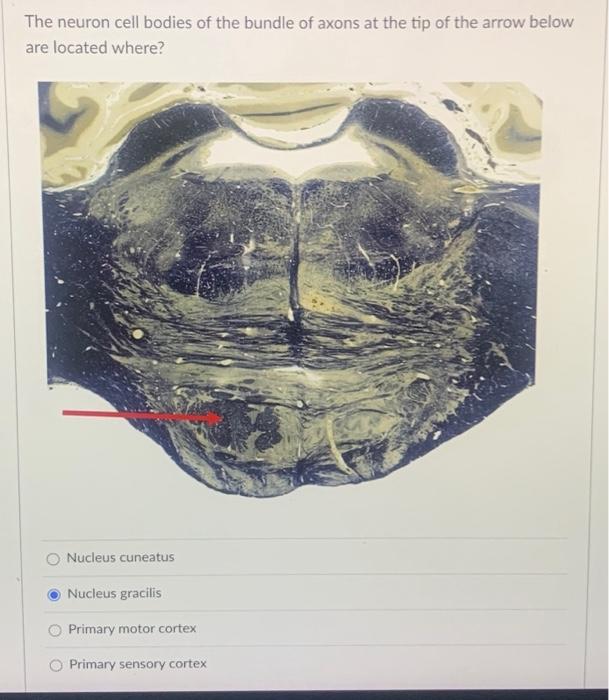Click the dark lateral region on image right
Image resolution: width=609 pixels, height=700 pixels.
click(505, 290)
